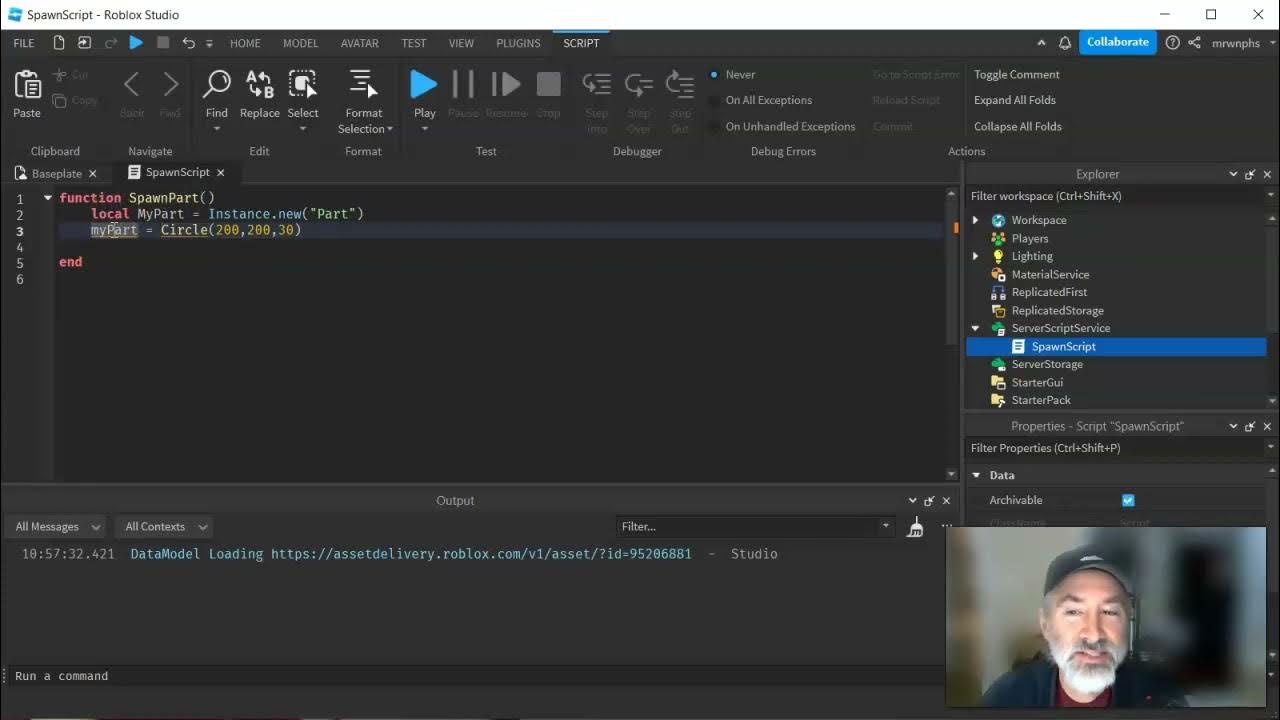Click the Paste clipboard icon
Viewport: 1280px width, 720px height.
pyautogui.click(x=27, y=85)
